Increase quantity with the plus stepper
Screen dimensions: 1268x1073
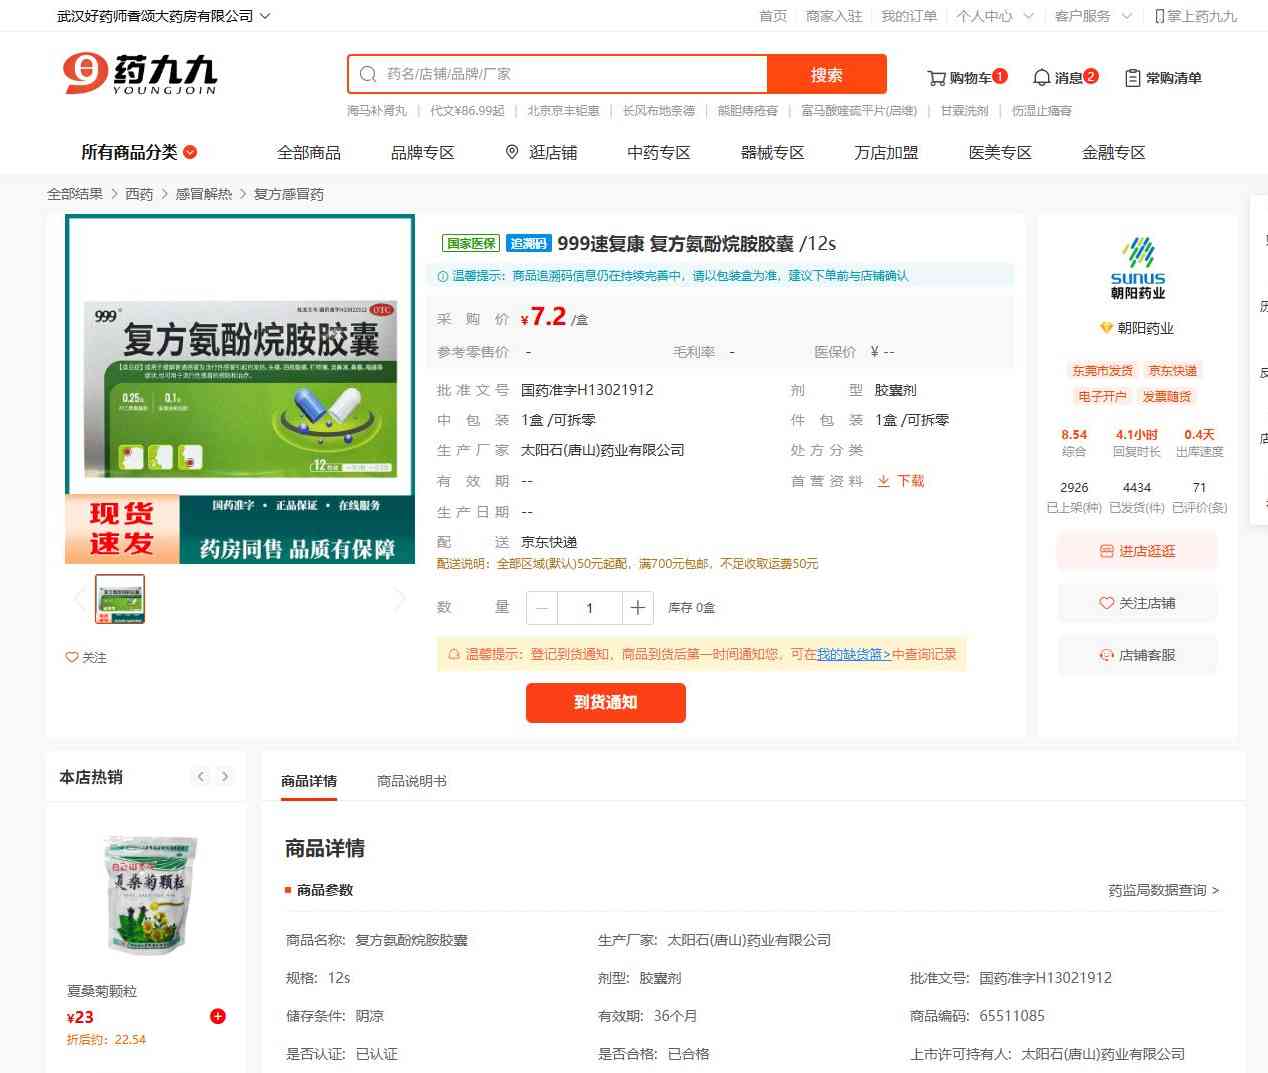[638, 608]
